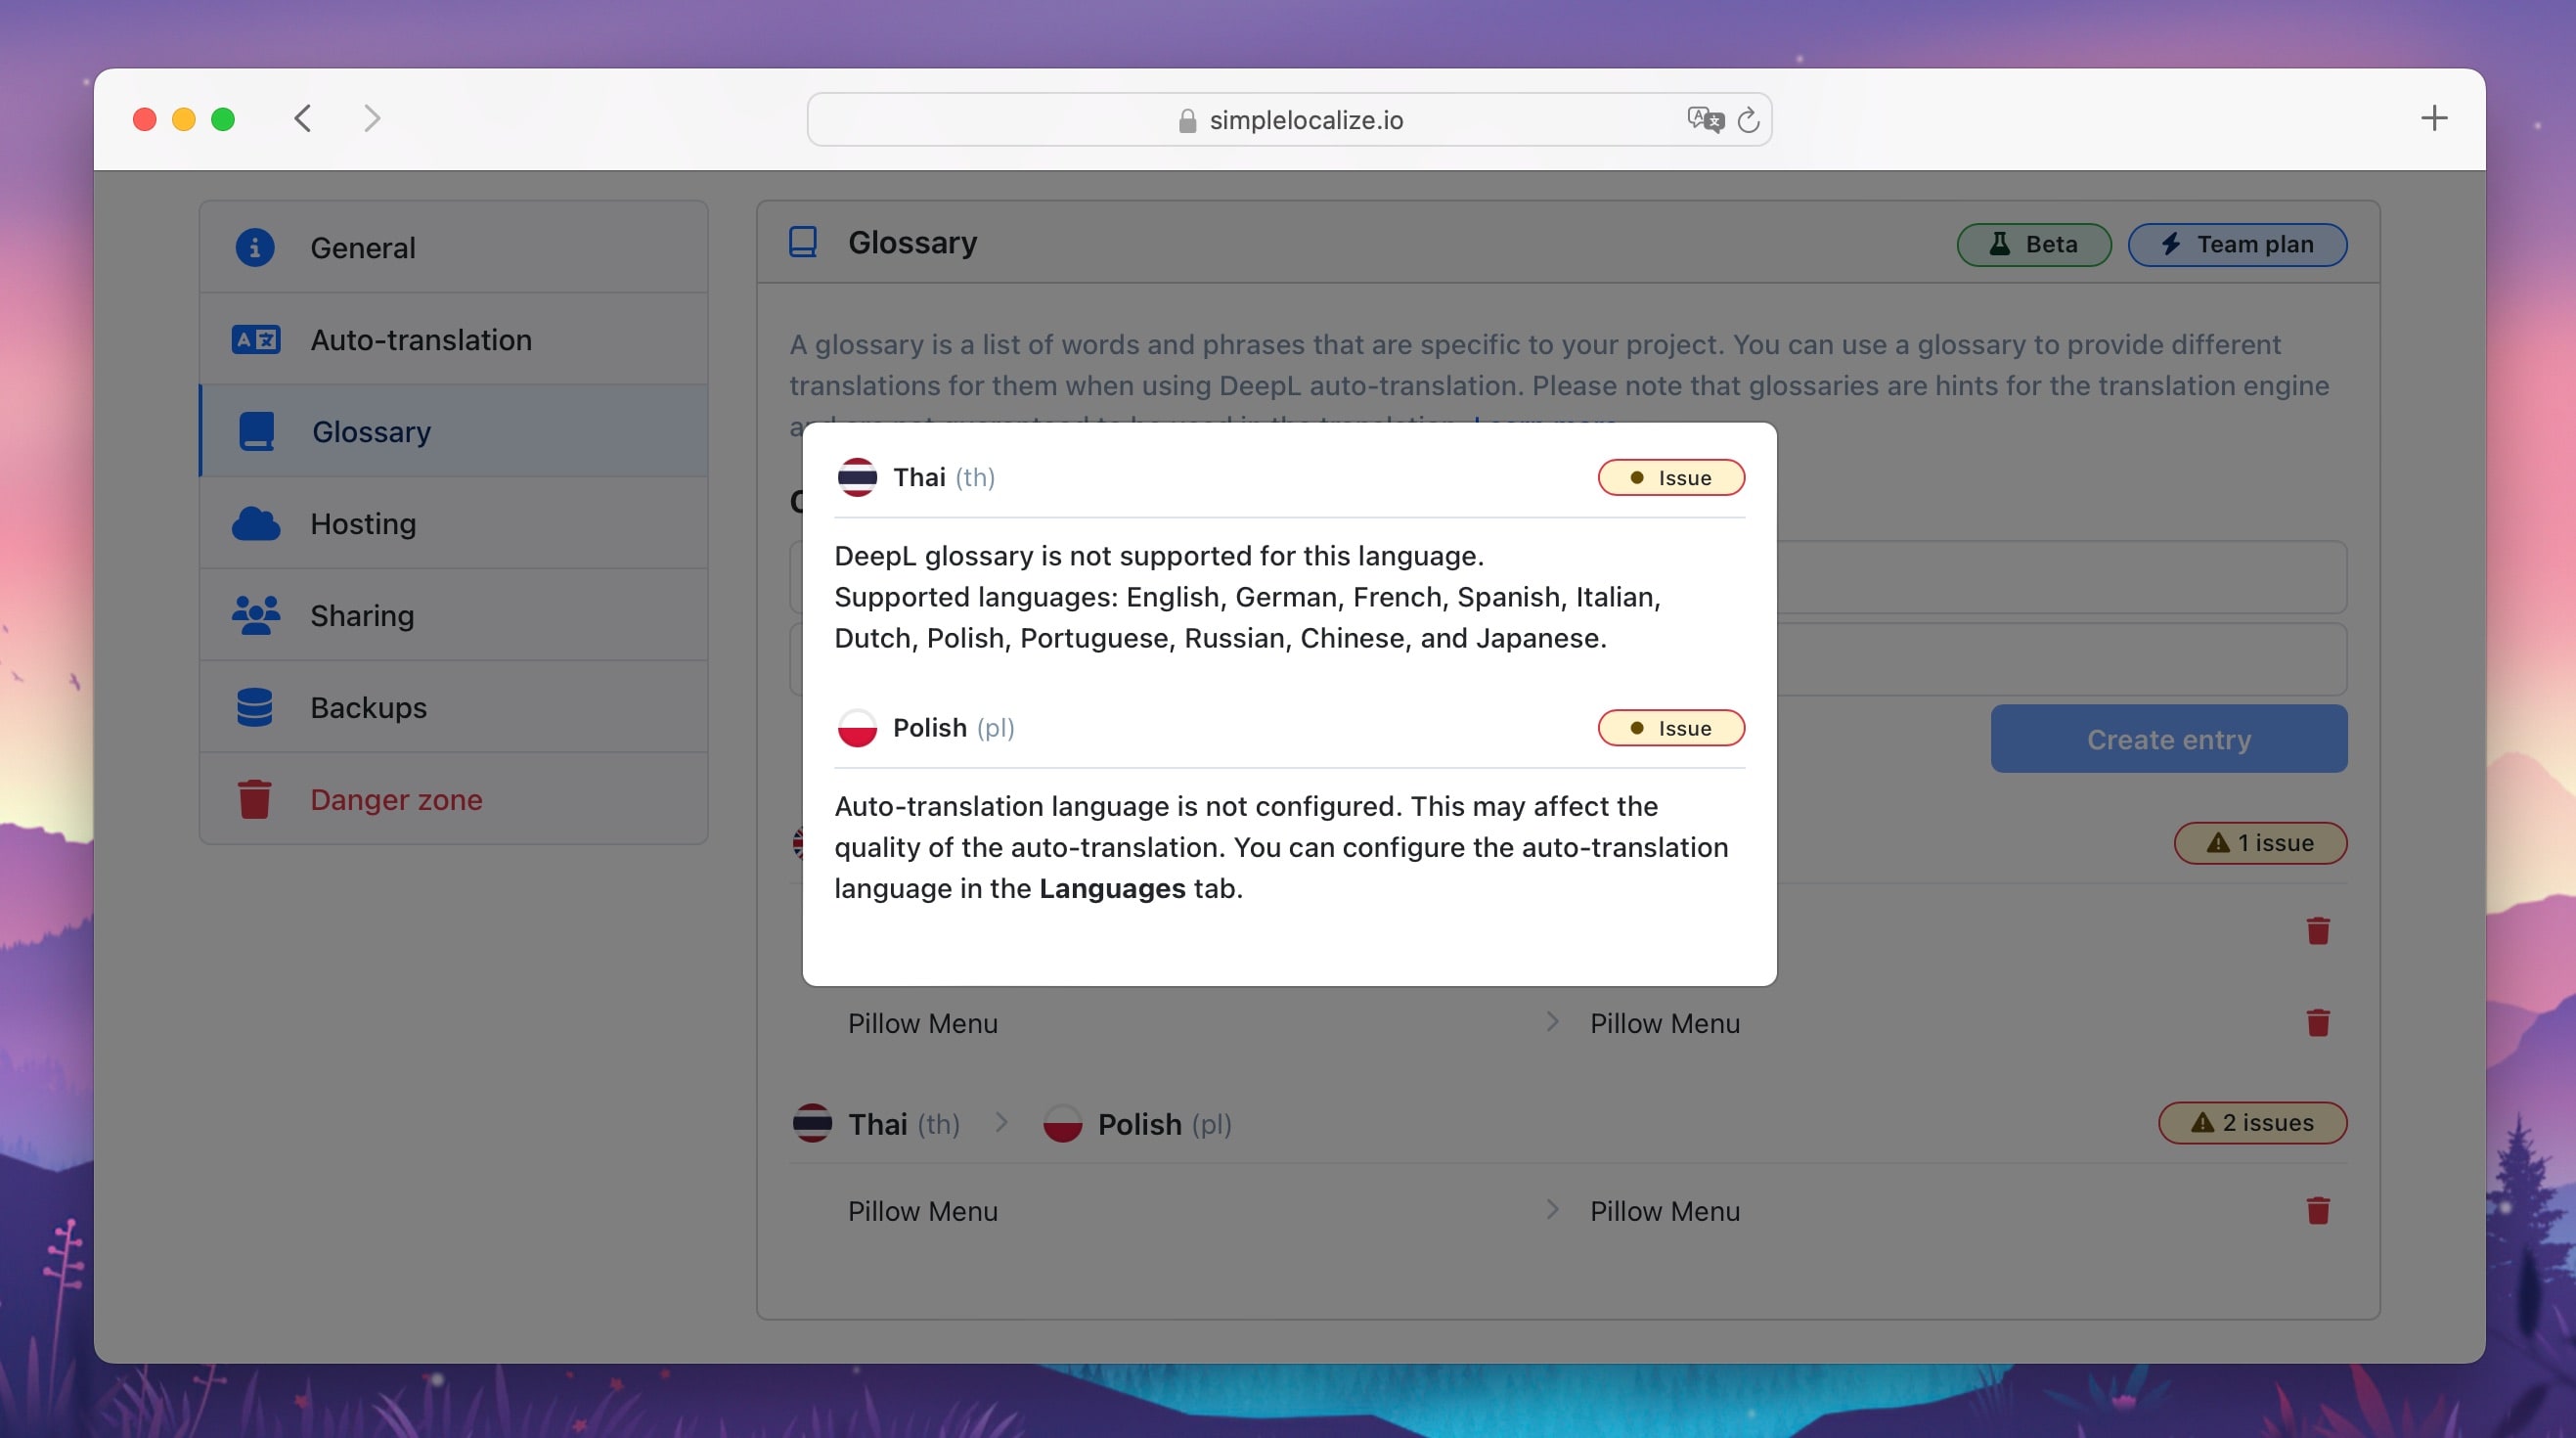Click the lock icon in address bar

(1187, 121)
